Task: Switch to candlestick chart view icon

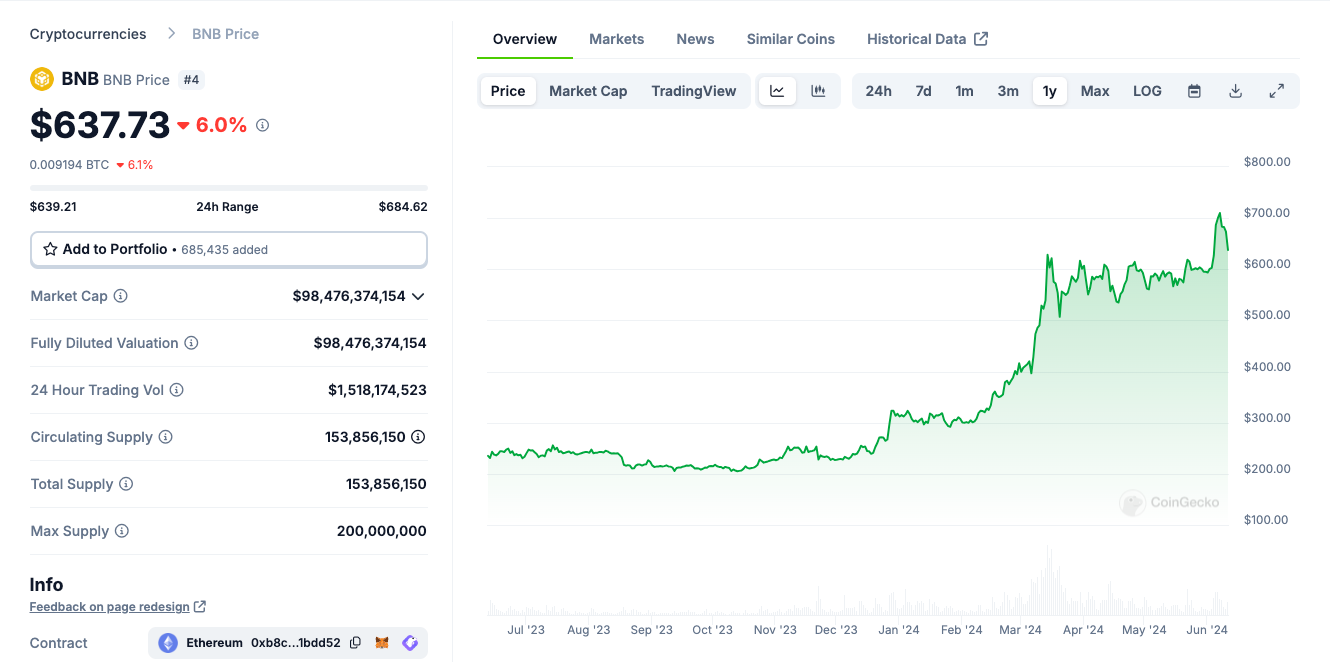Action: [x=818, y=91]
